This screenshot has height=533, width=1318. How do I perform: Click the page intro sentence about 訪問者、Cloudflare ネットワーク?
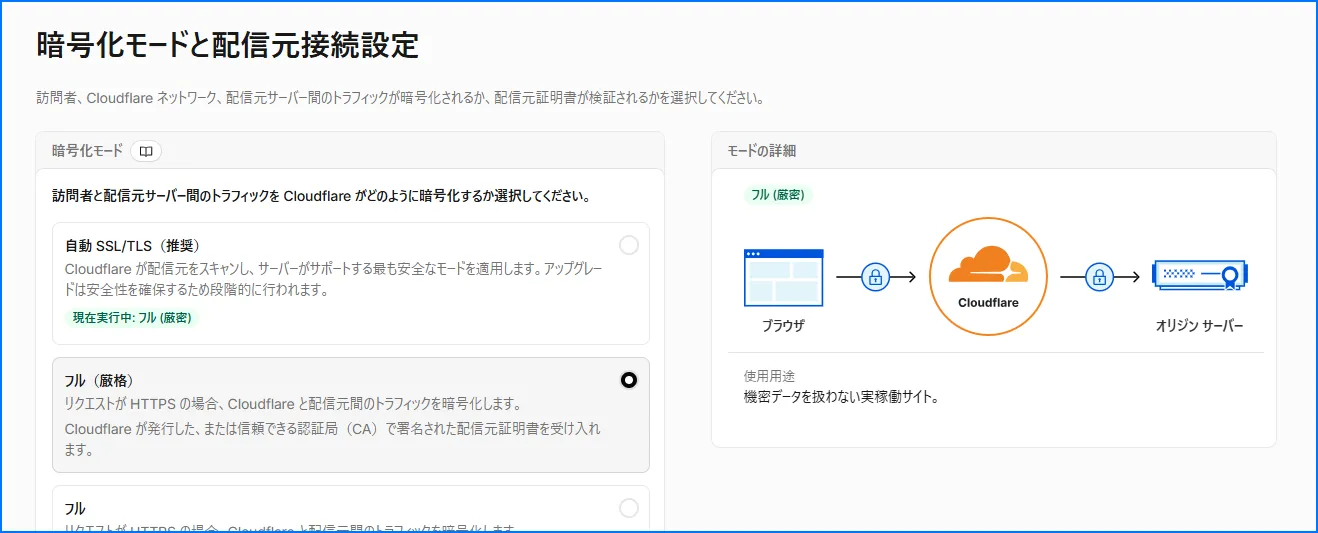400,99
